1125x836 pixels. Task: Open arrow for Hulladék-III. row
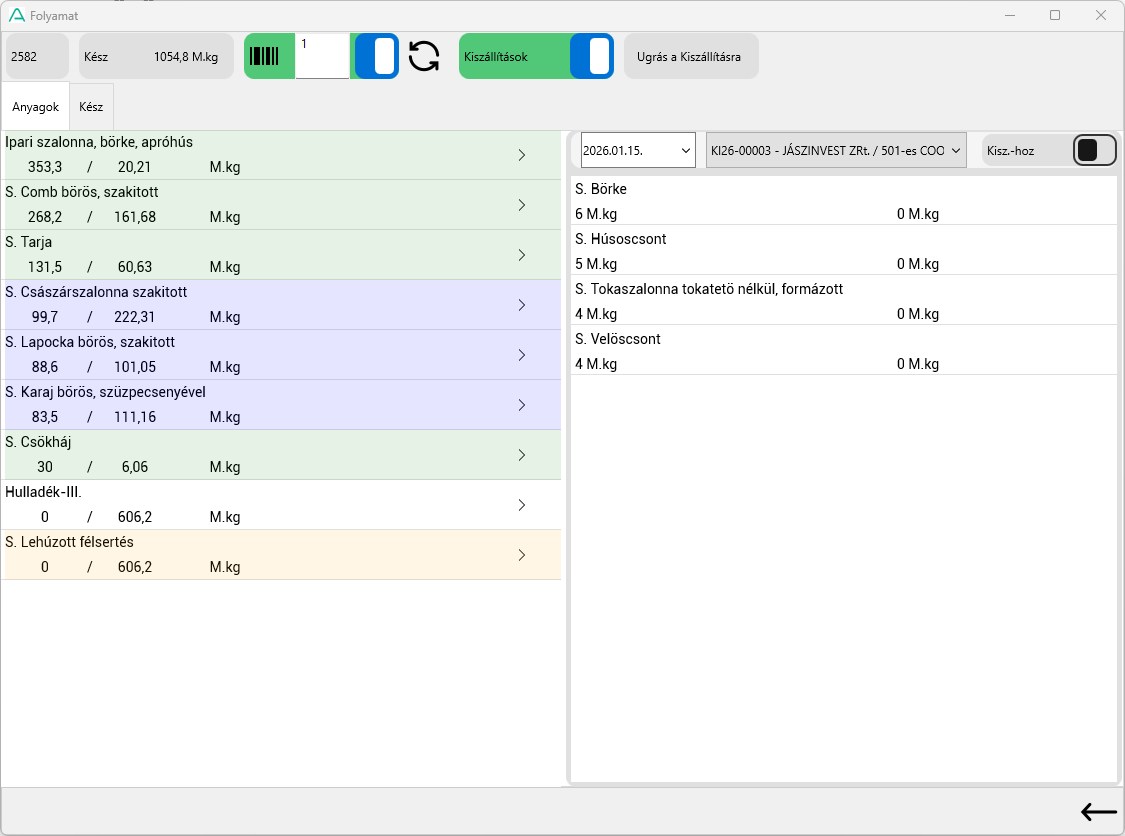(521, 505)
